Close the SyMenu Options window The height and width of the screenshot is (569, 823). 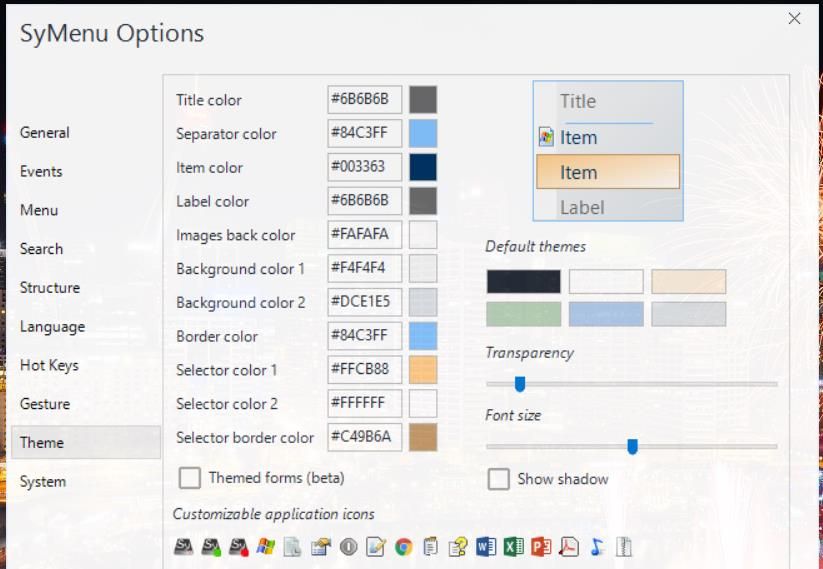click(794, 18)
